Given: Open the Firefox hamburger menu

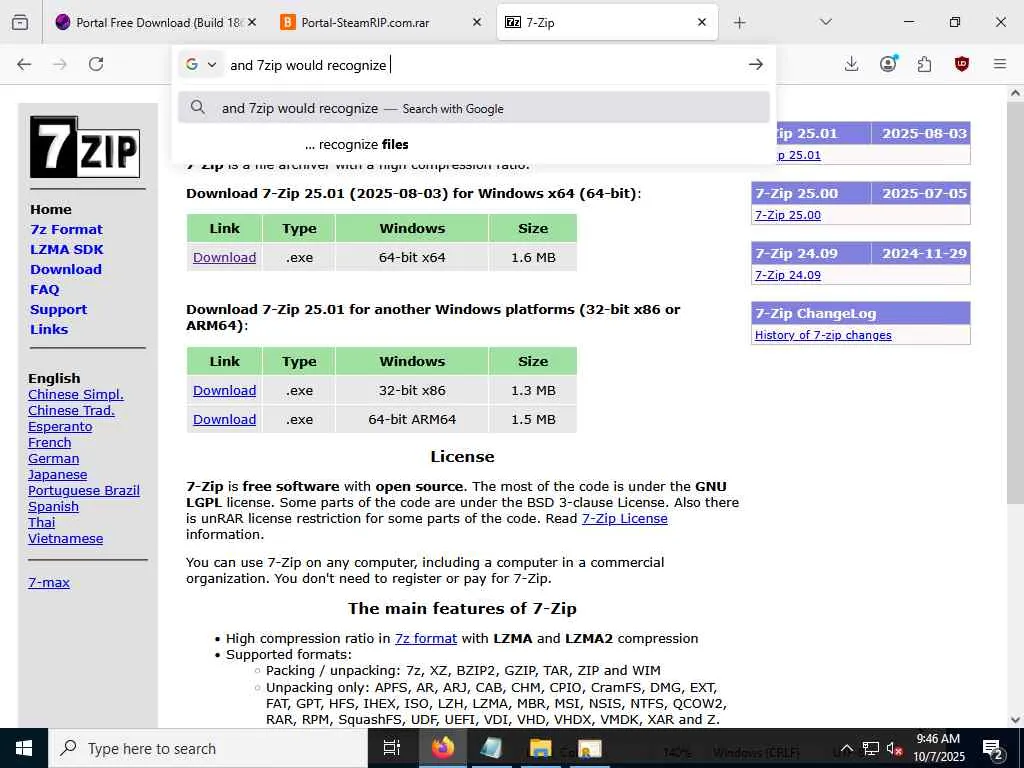Looking at the screenshot, I should point(1000,64).
